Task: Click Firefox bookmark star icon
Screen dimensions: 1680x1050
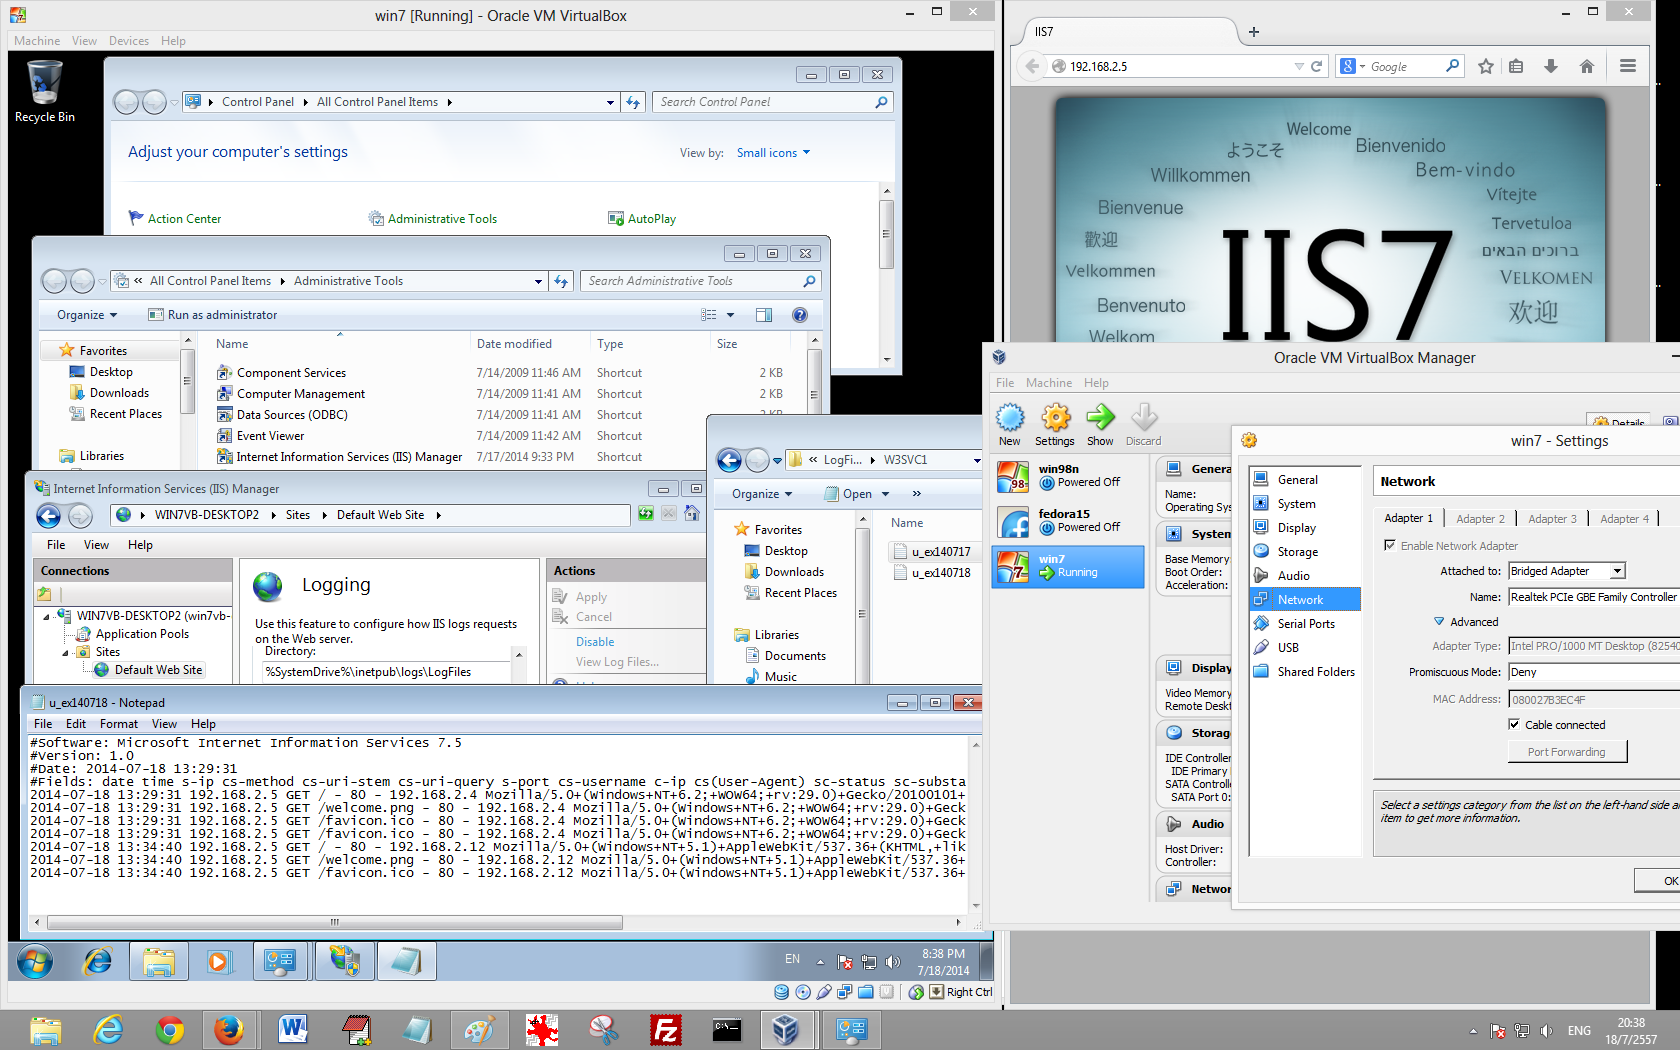Action: [1486, 66]
